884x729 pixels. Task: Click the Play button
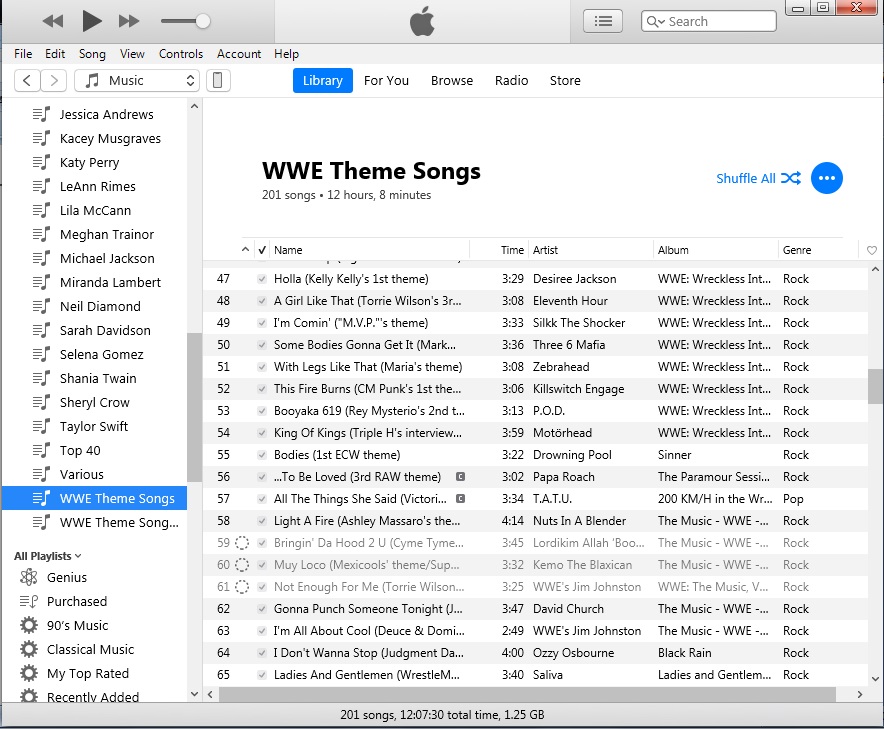click(x=92, y=21)
